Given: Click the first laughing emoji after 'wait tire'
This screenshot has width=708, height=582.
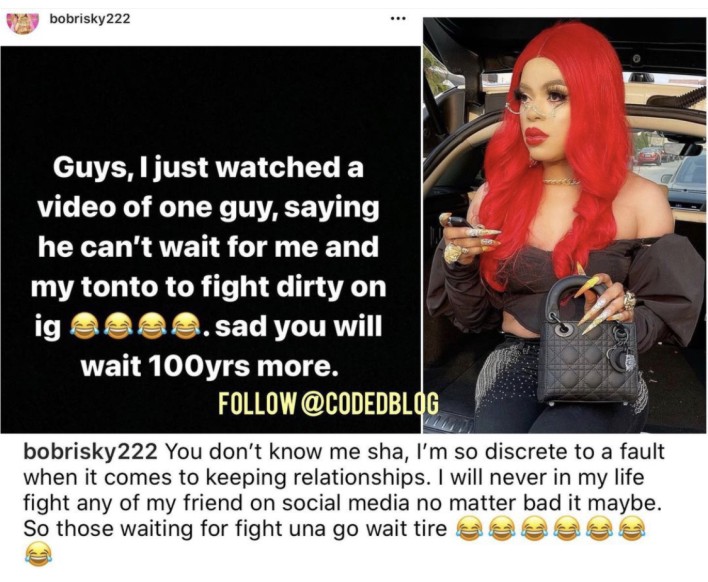Looking at the screenshot, I should pyautogui.click(x=469, y=529).
